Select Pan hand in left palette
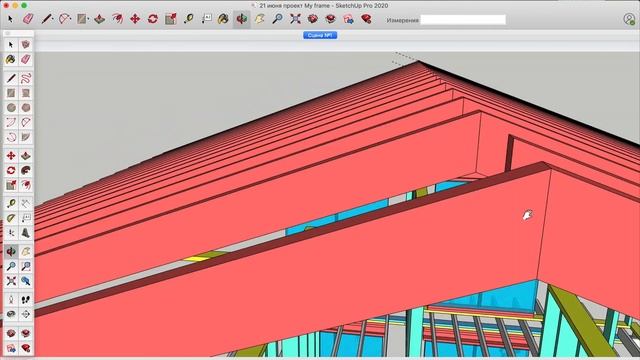Viewport: 640px width, 360px height. point(26,252)
